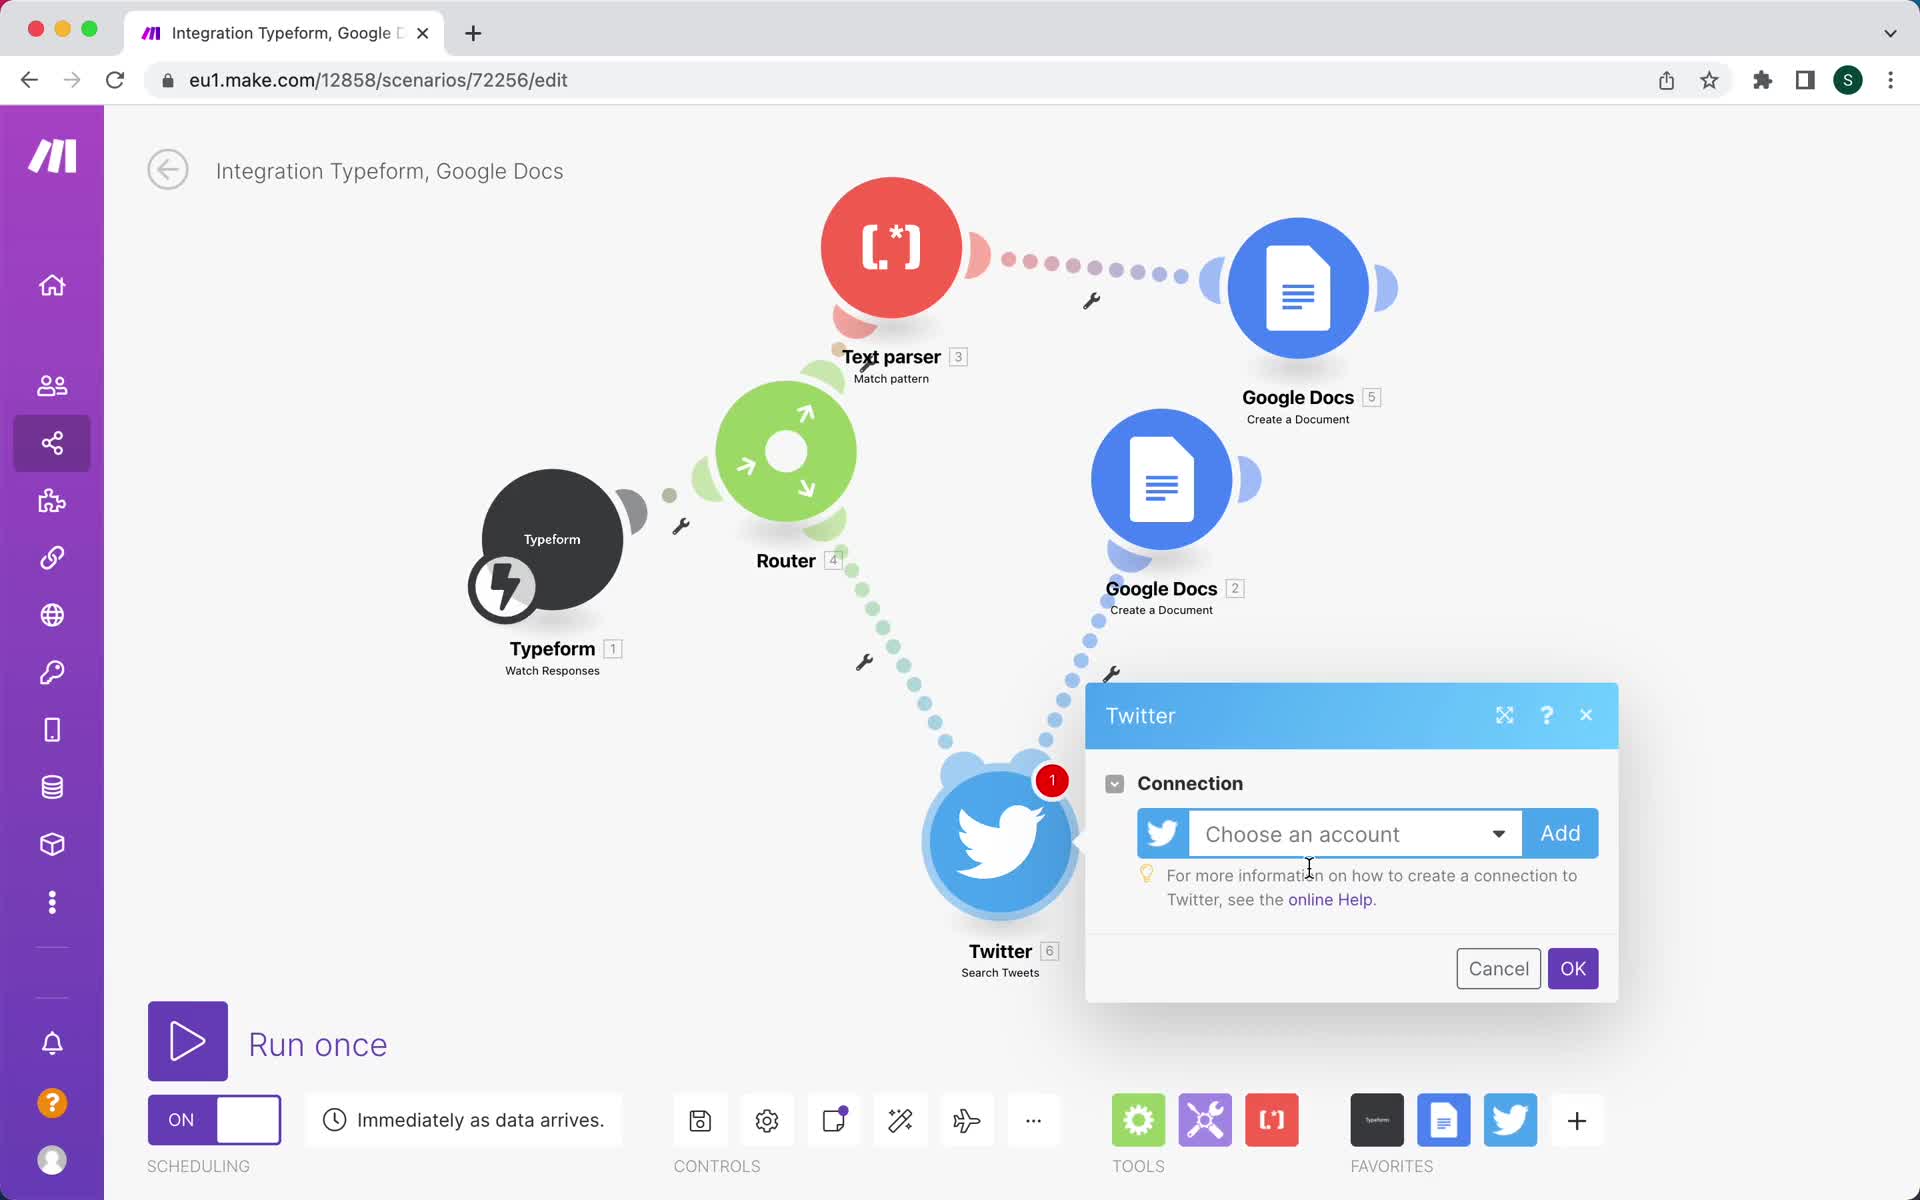
Task: Click the online Help link in Twitter dialog
Action: point(1330,900)
